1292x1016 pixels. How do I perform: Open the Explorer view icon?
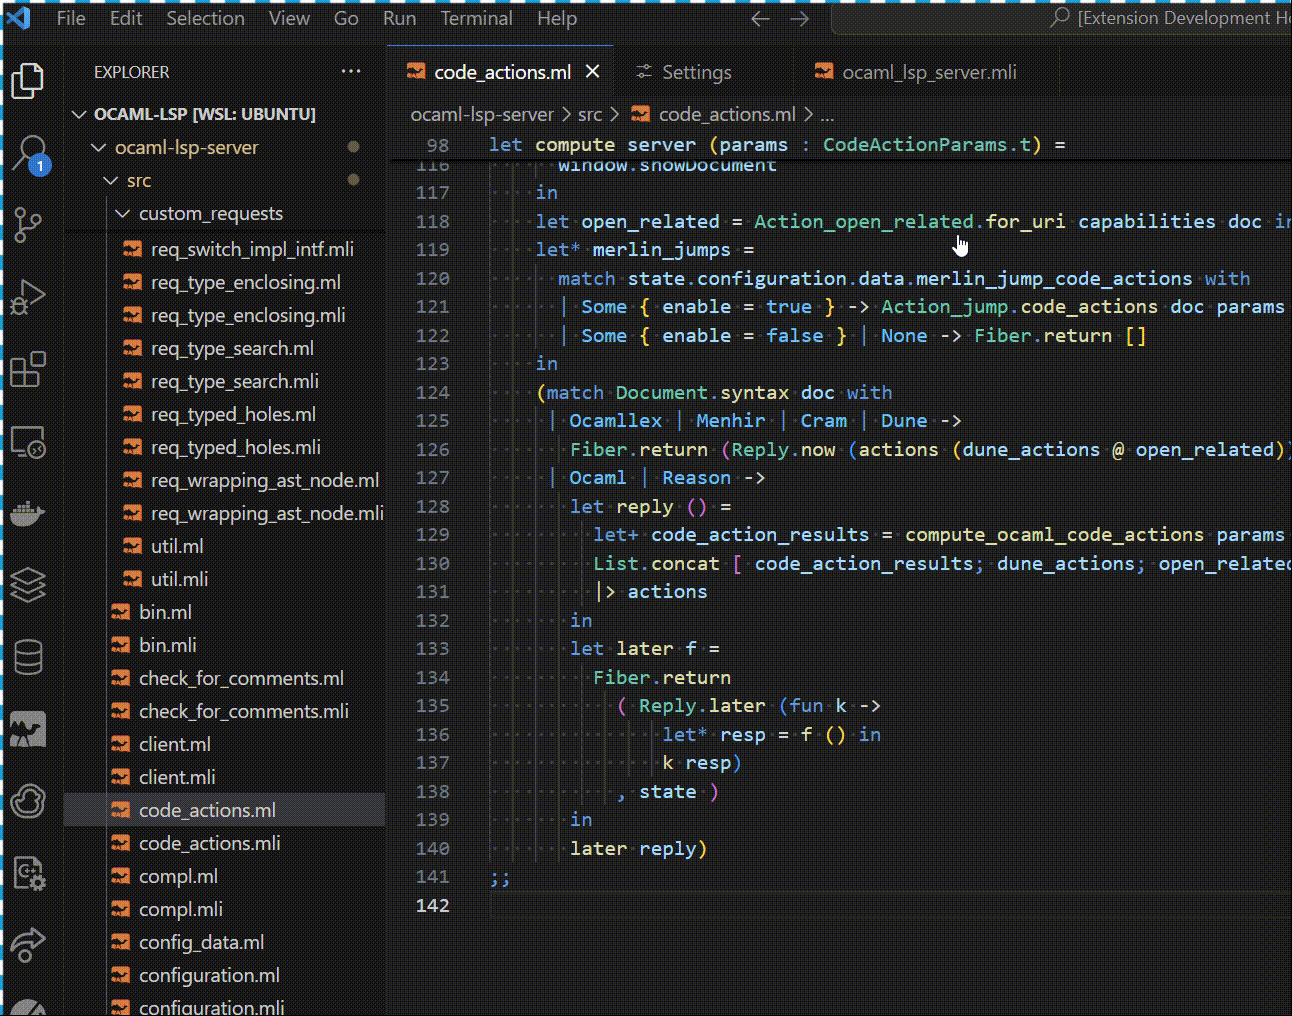click(x=28, y=81)
